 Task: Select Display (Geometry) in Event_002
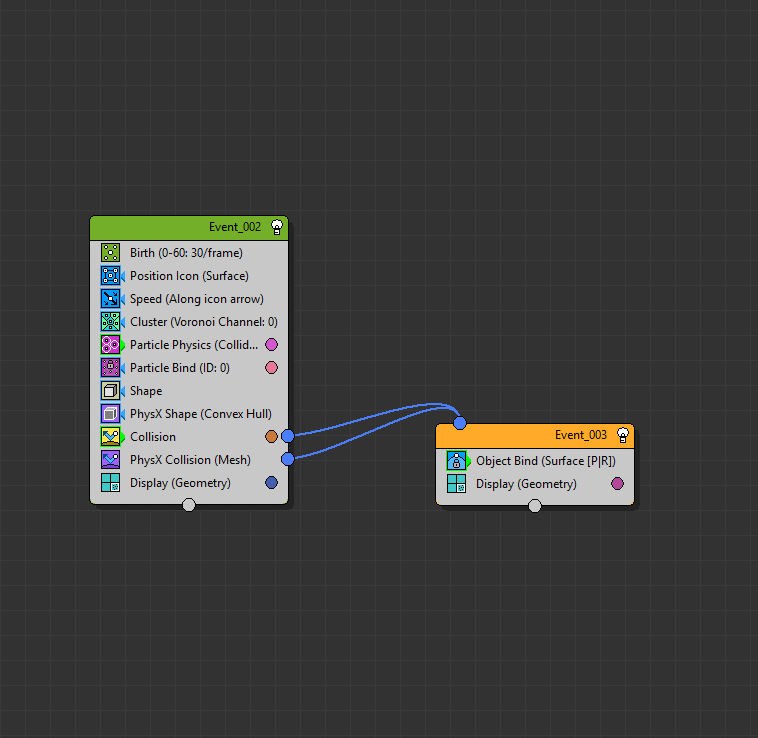point(180,483)
